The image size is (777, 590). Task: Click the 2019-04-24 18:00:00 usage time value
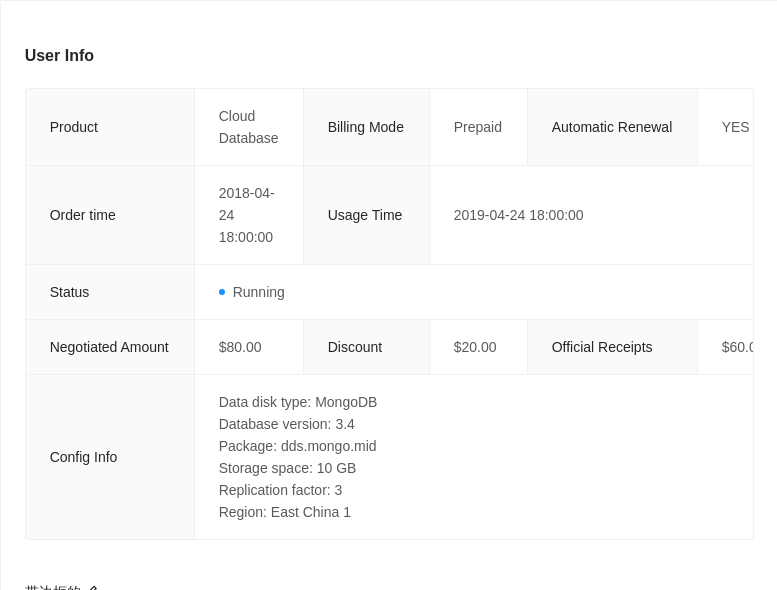click(x=518, y=215)
